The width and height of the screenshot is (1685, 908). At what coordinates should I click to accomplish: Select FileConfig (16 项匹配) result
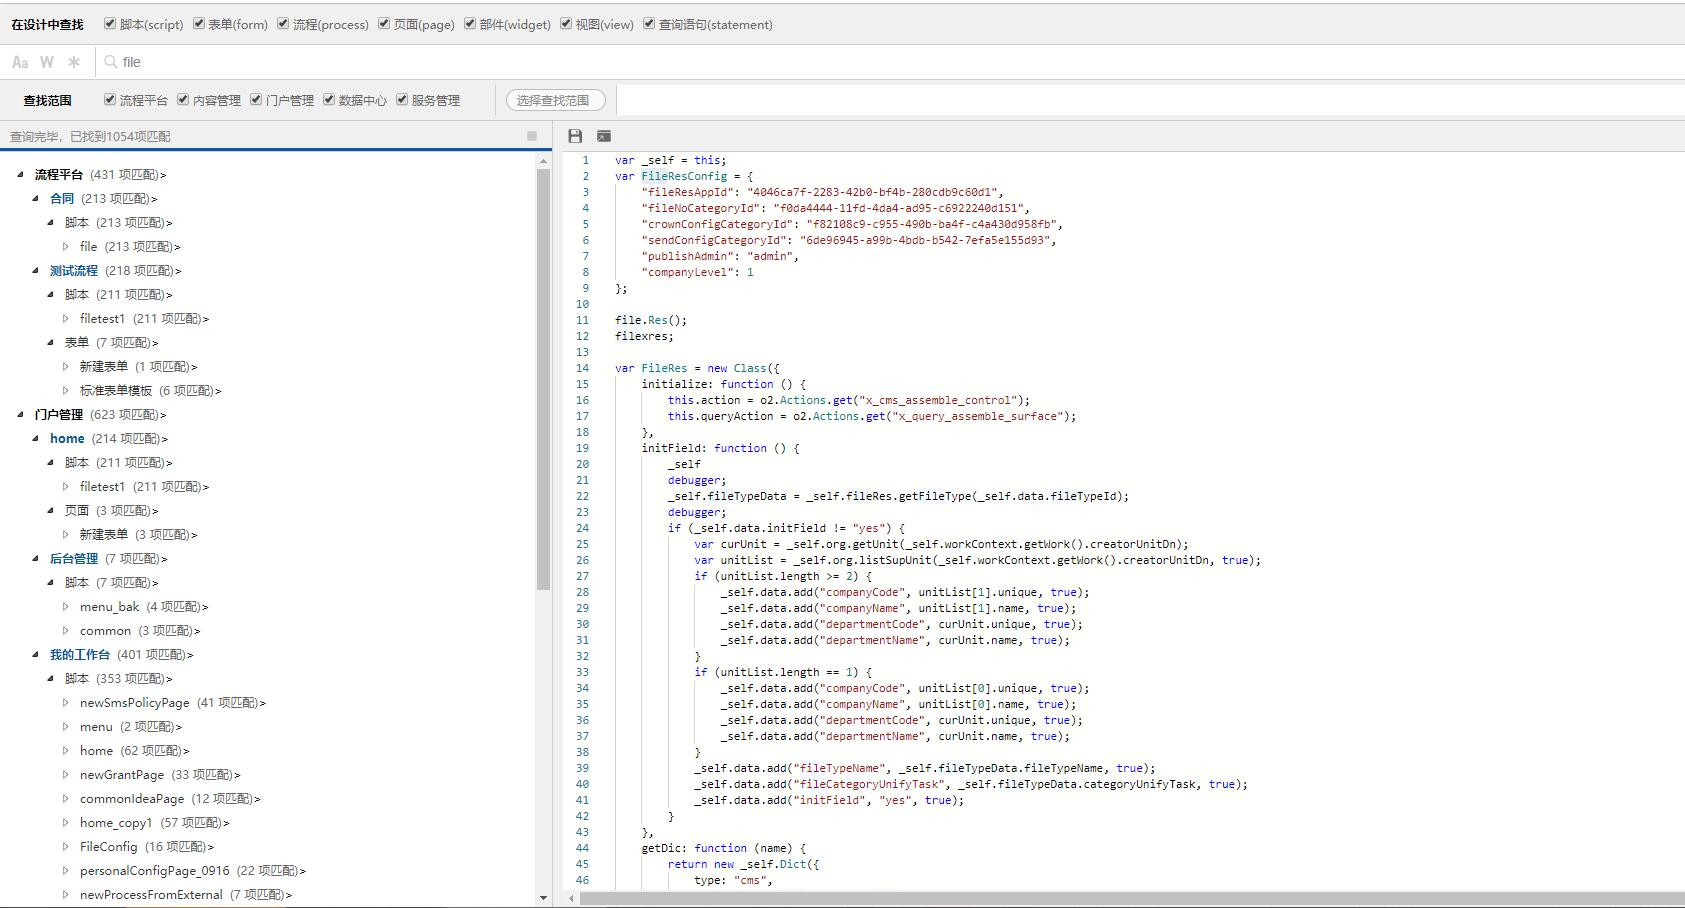147,846
